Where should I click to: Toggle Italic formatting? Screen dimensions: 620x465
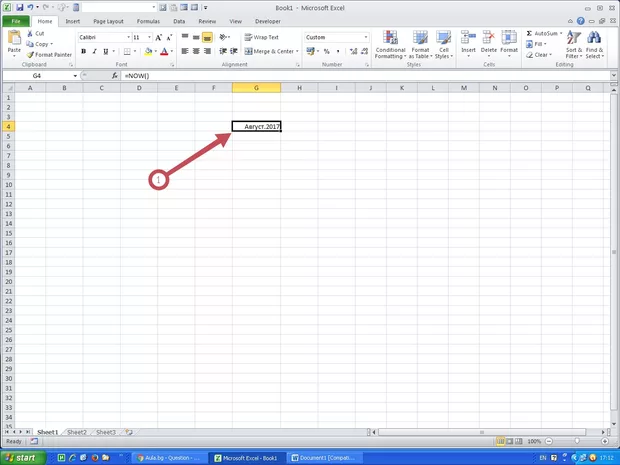95,51
